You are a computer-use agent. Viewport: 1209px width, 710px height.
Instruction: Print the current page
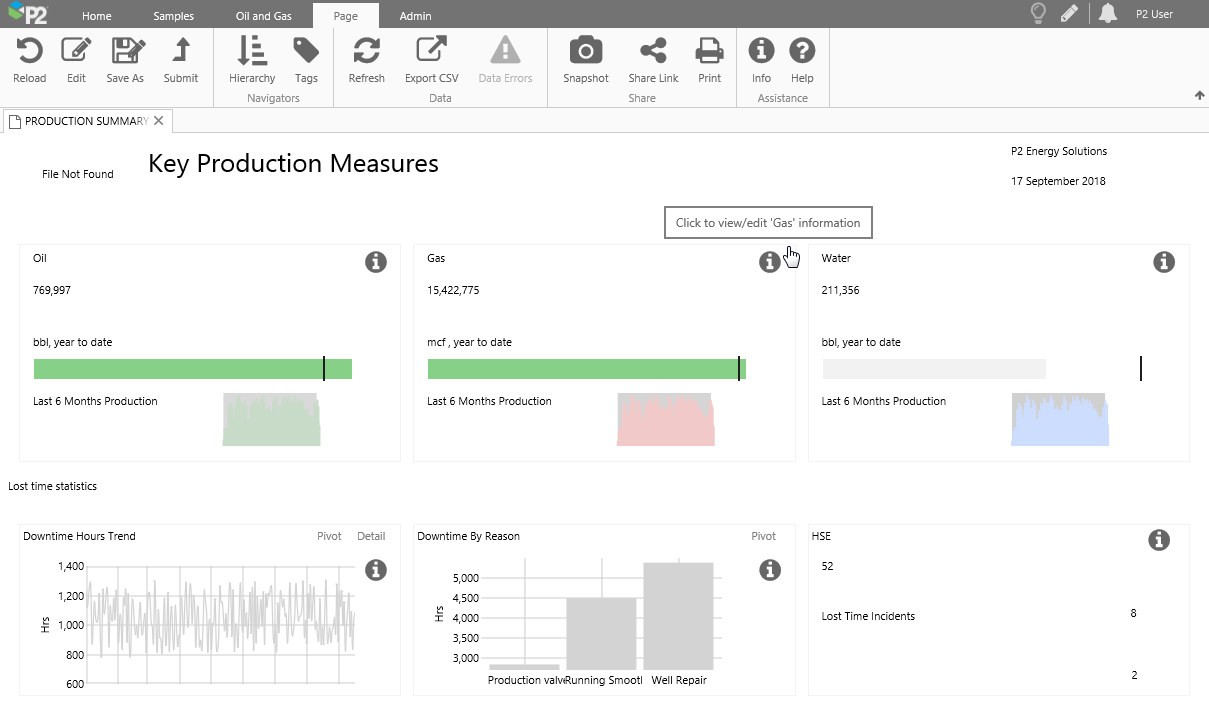tap(709, 51)
